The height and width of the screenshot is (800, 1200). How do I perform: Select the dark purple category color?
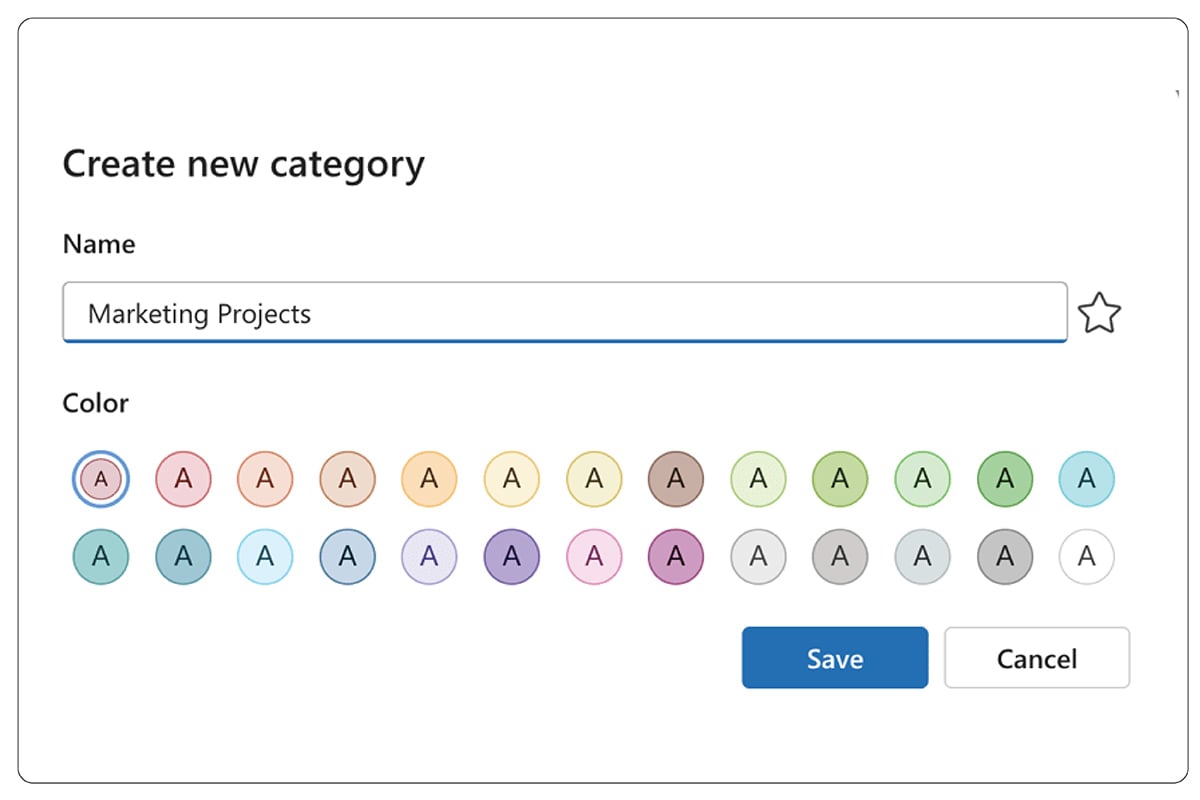(511, 557)
